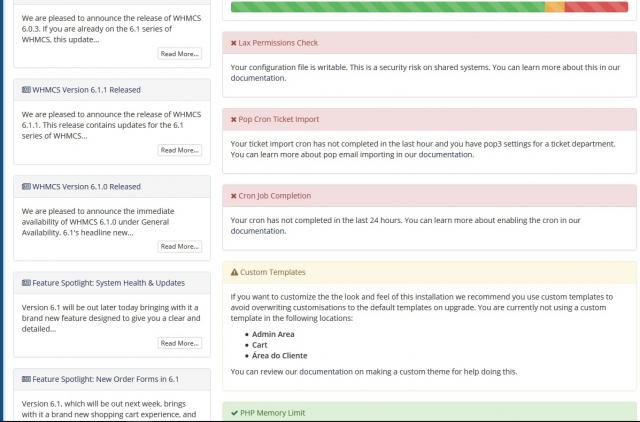The height and width of the screenshot is (422, 640).
Task: Open Read More for the WHMCS 6.0.3 announcement
Action: coord(180,54)
